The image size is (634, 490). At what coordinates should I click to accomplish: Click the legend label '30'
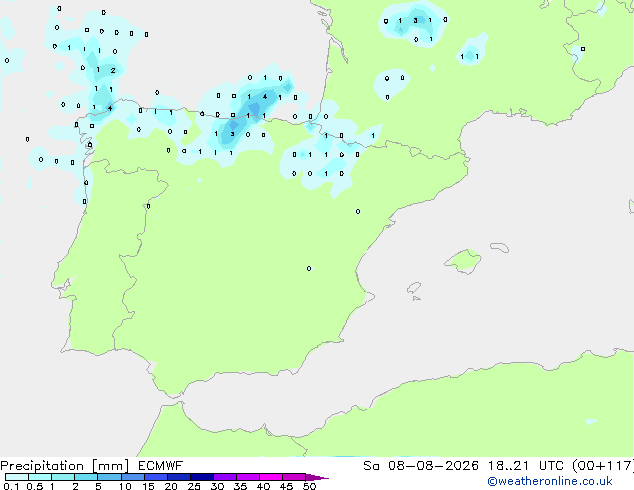coord(217,486)
